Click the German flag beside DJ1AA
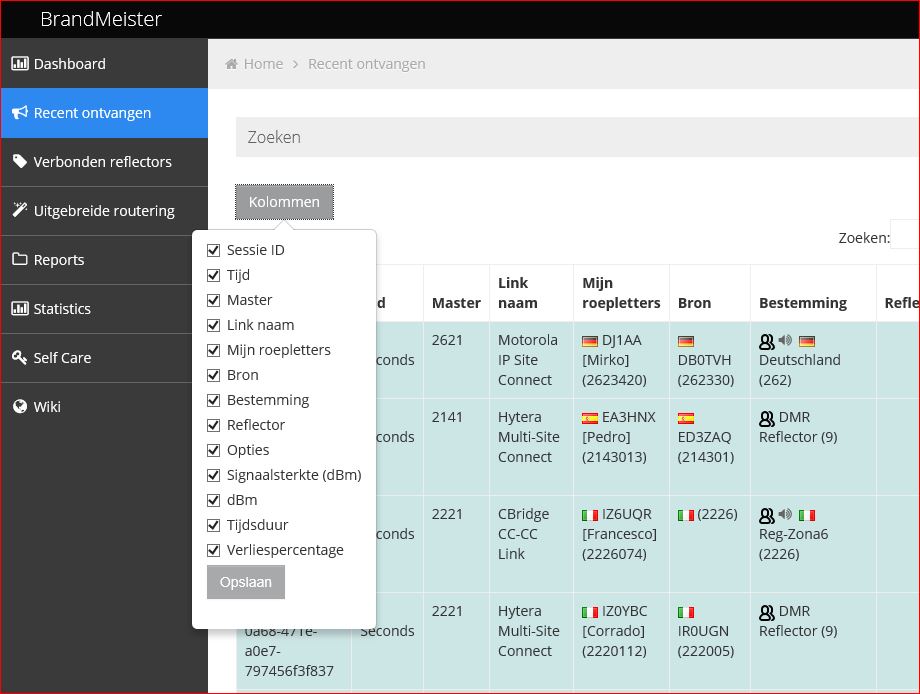The image size is (920, 694). tap(590, 341)
